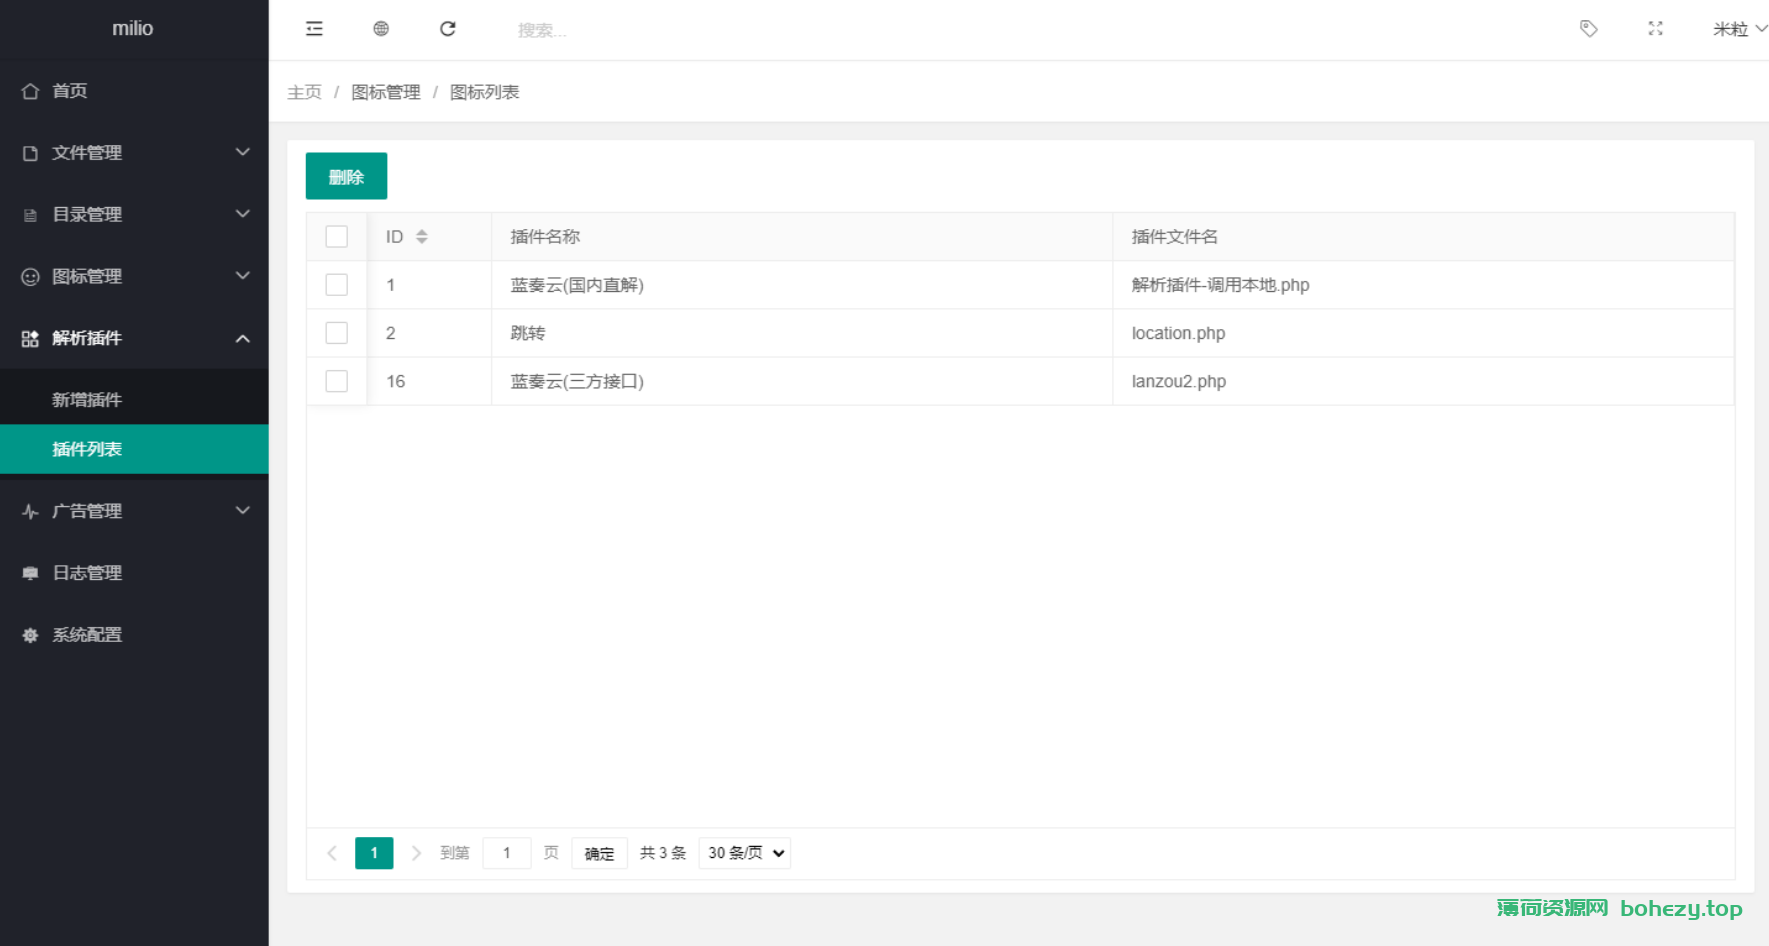This screenshot has height=946, width=1769.
Task: Click the gear icon beside 系统配置
Action: coord(30,635)
